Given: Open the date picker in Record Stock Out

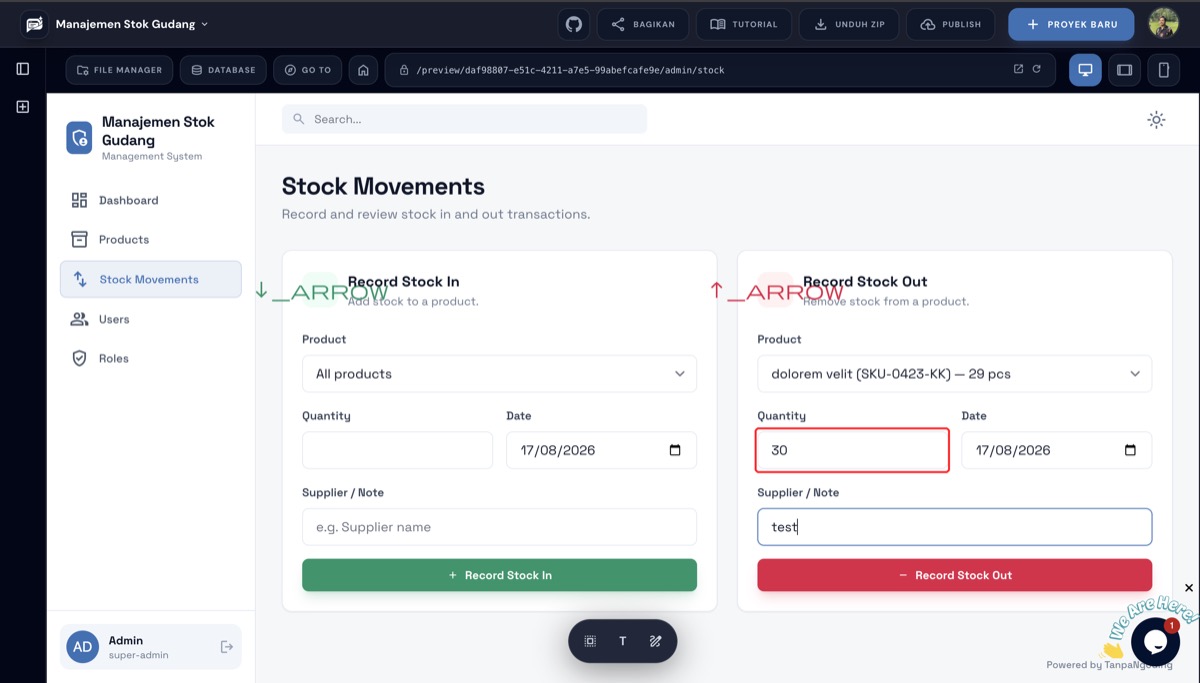Looking at the screenshot, I should click(1130, 450).
